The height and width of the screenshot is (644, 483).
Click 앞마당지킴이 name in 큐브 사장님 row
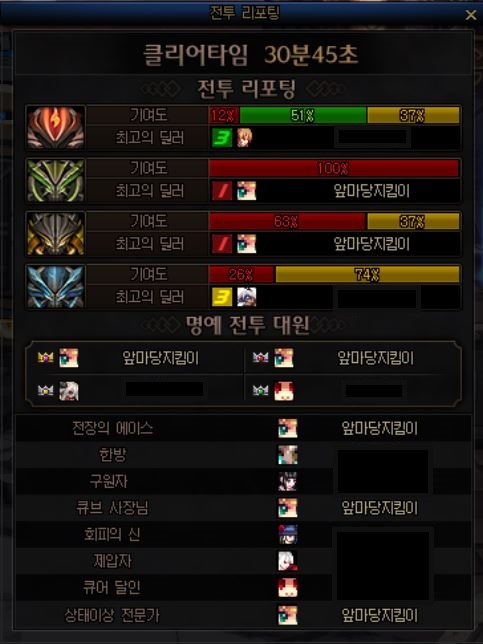tap(380, 508)
